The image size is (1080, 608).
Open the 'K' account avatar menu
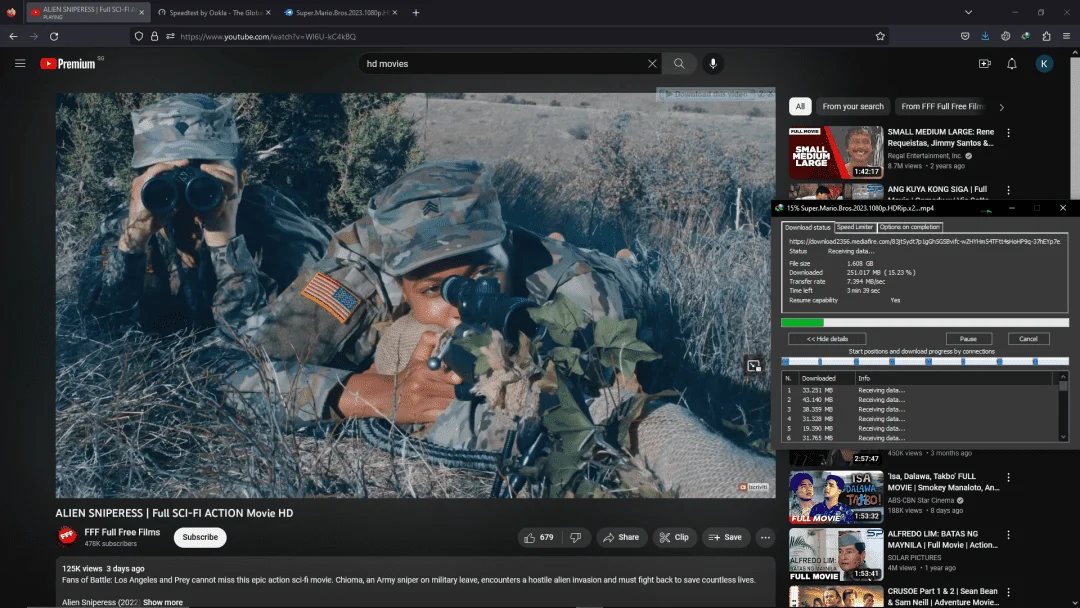(x=1044, y=63)
